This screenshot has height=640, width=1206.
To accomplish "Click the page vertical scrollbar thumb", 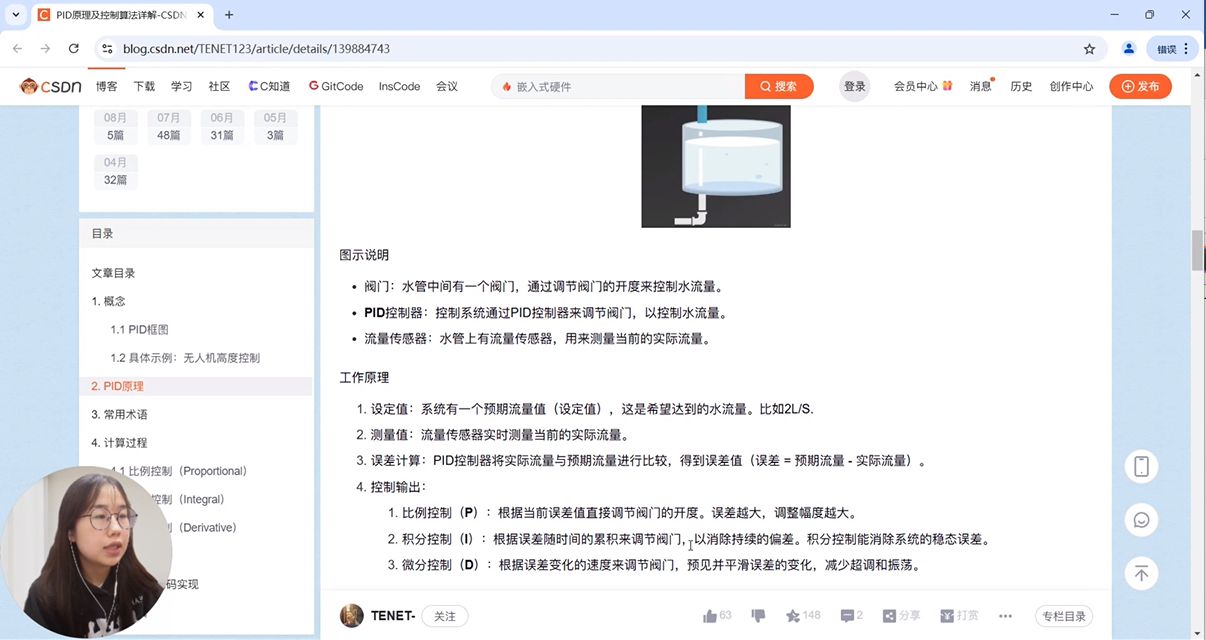I will [1197, 250].
